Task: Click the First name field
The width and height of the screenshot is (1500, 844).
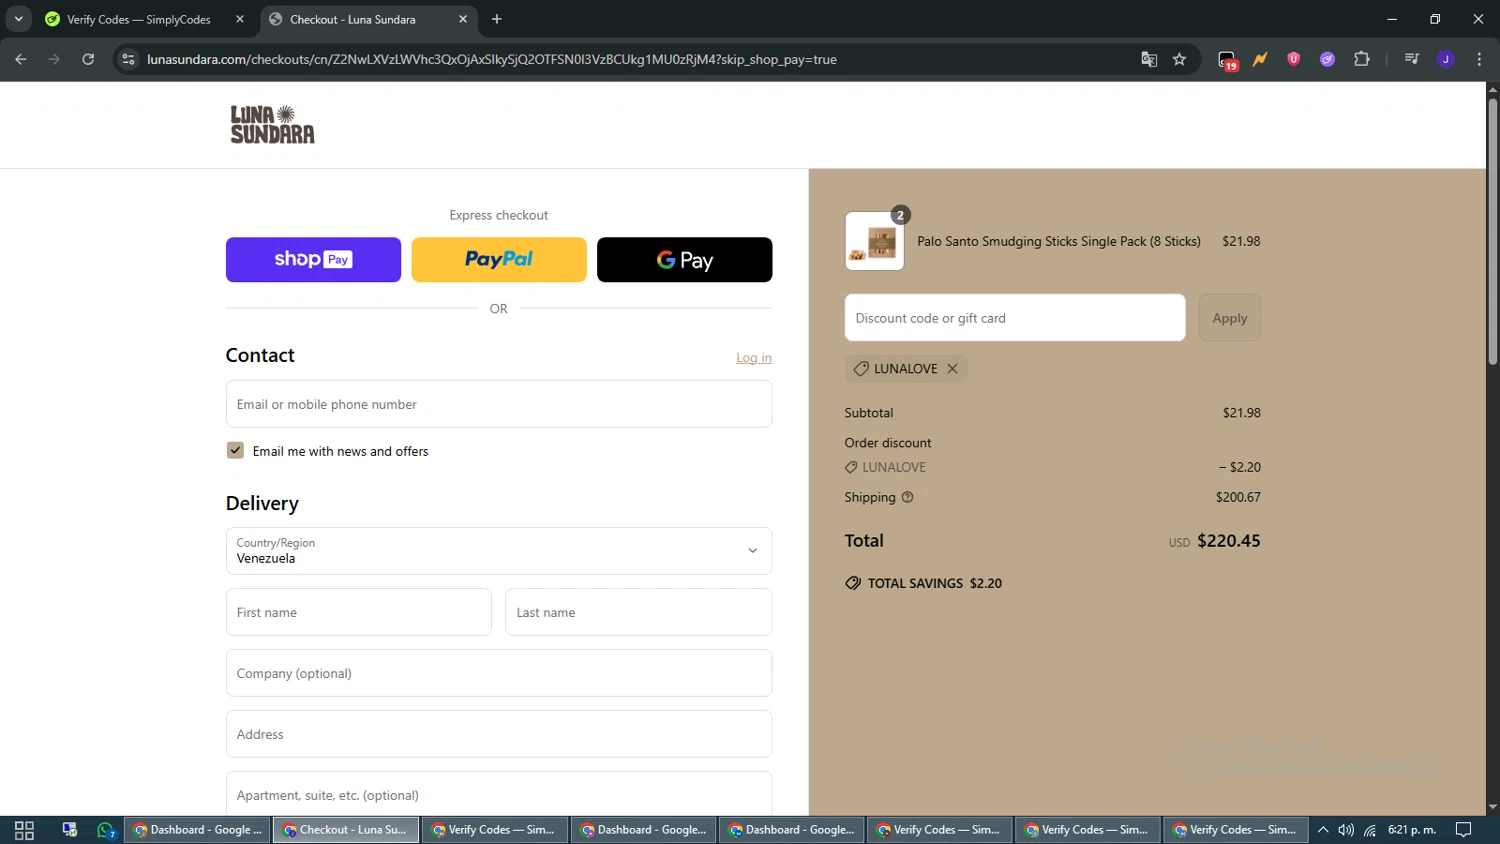Action: tap(359, 612)
